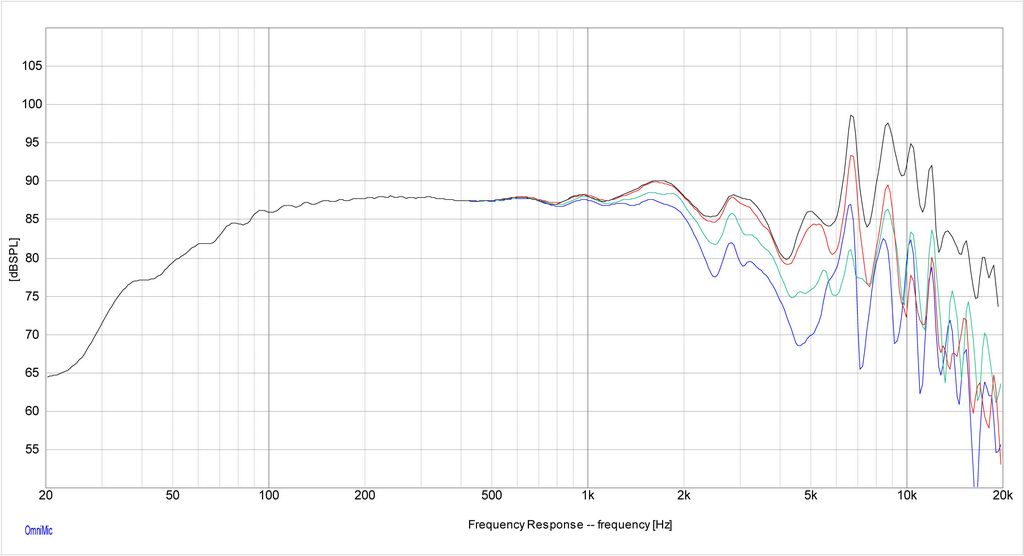Click the 500 Hz frequency label
The height and width of the screenshot is (556, 1024).
click(x=491, y=495)
